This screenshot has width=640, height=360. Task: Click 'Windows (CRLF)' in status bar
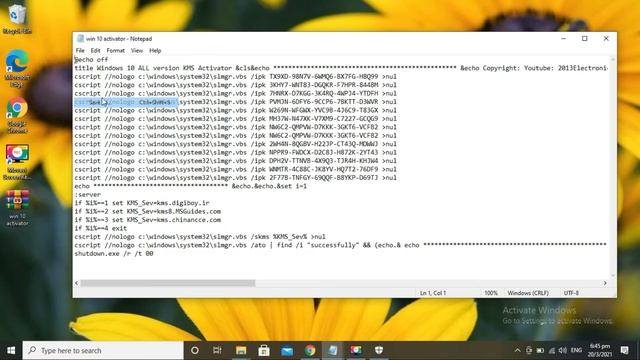(528, 293)
